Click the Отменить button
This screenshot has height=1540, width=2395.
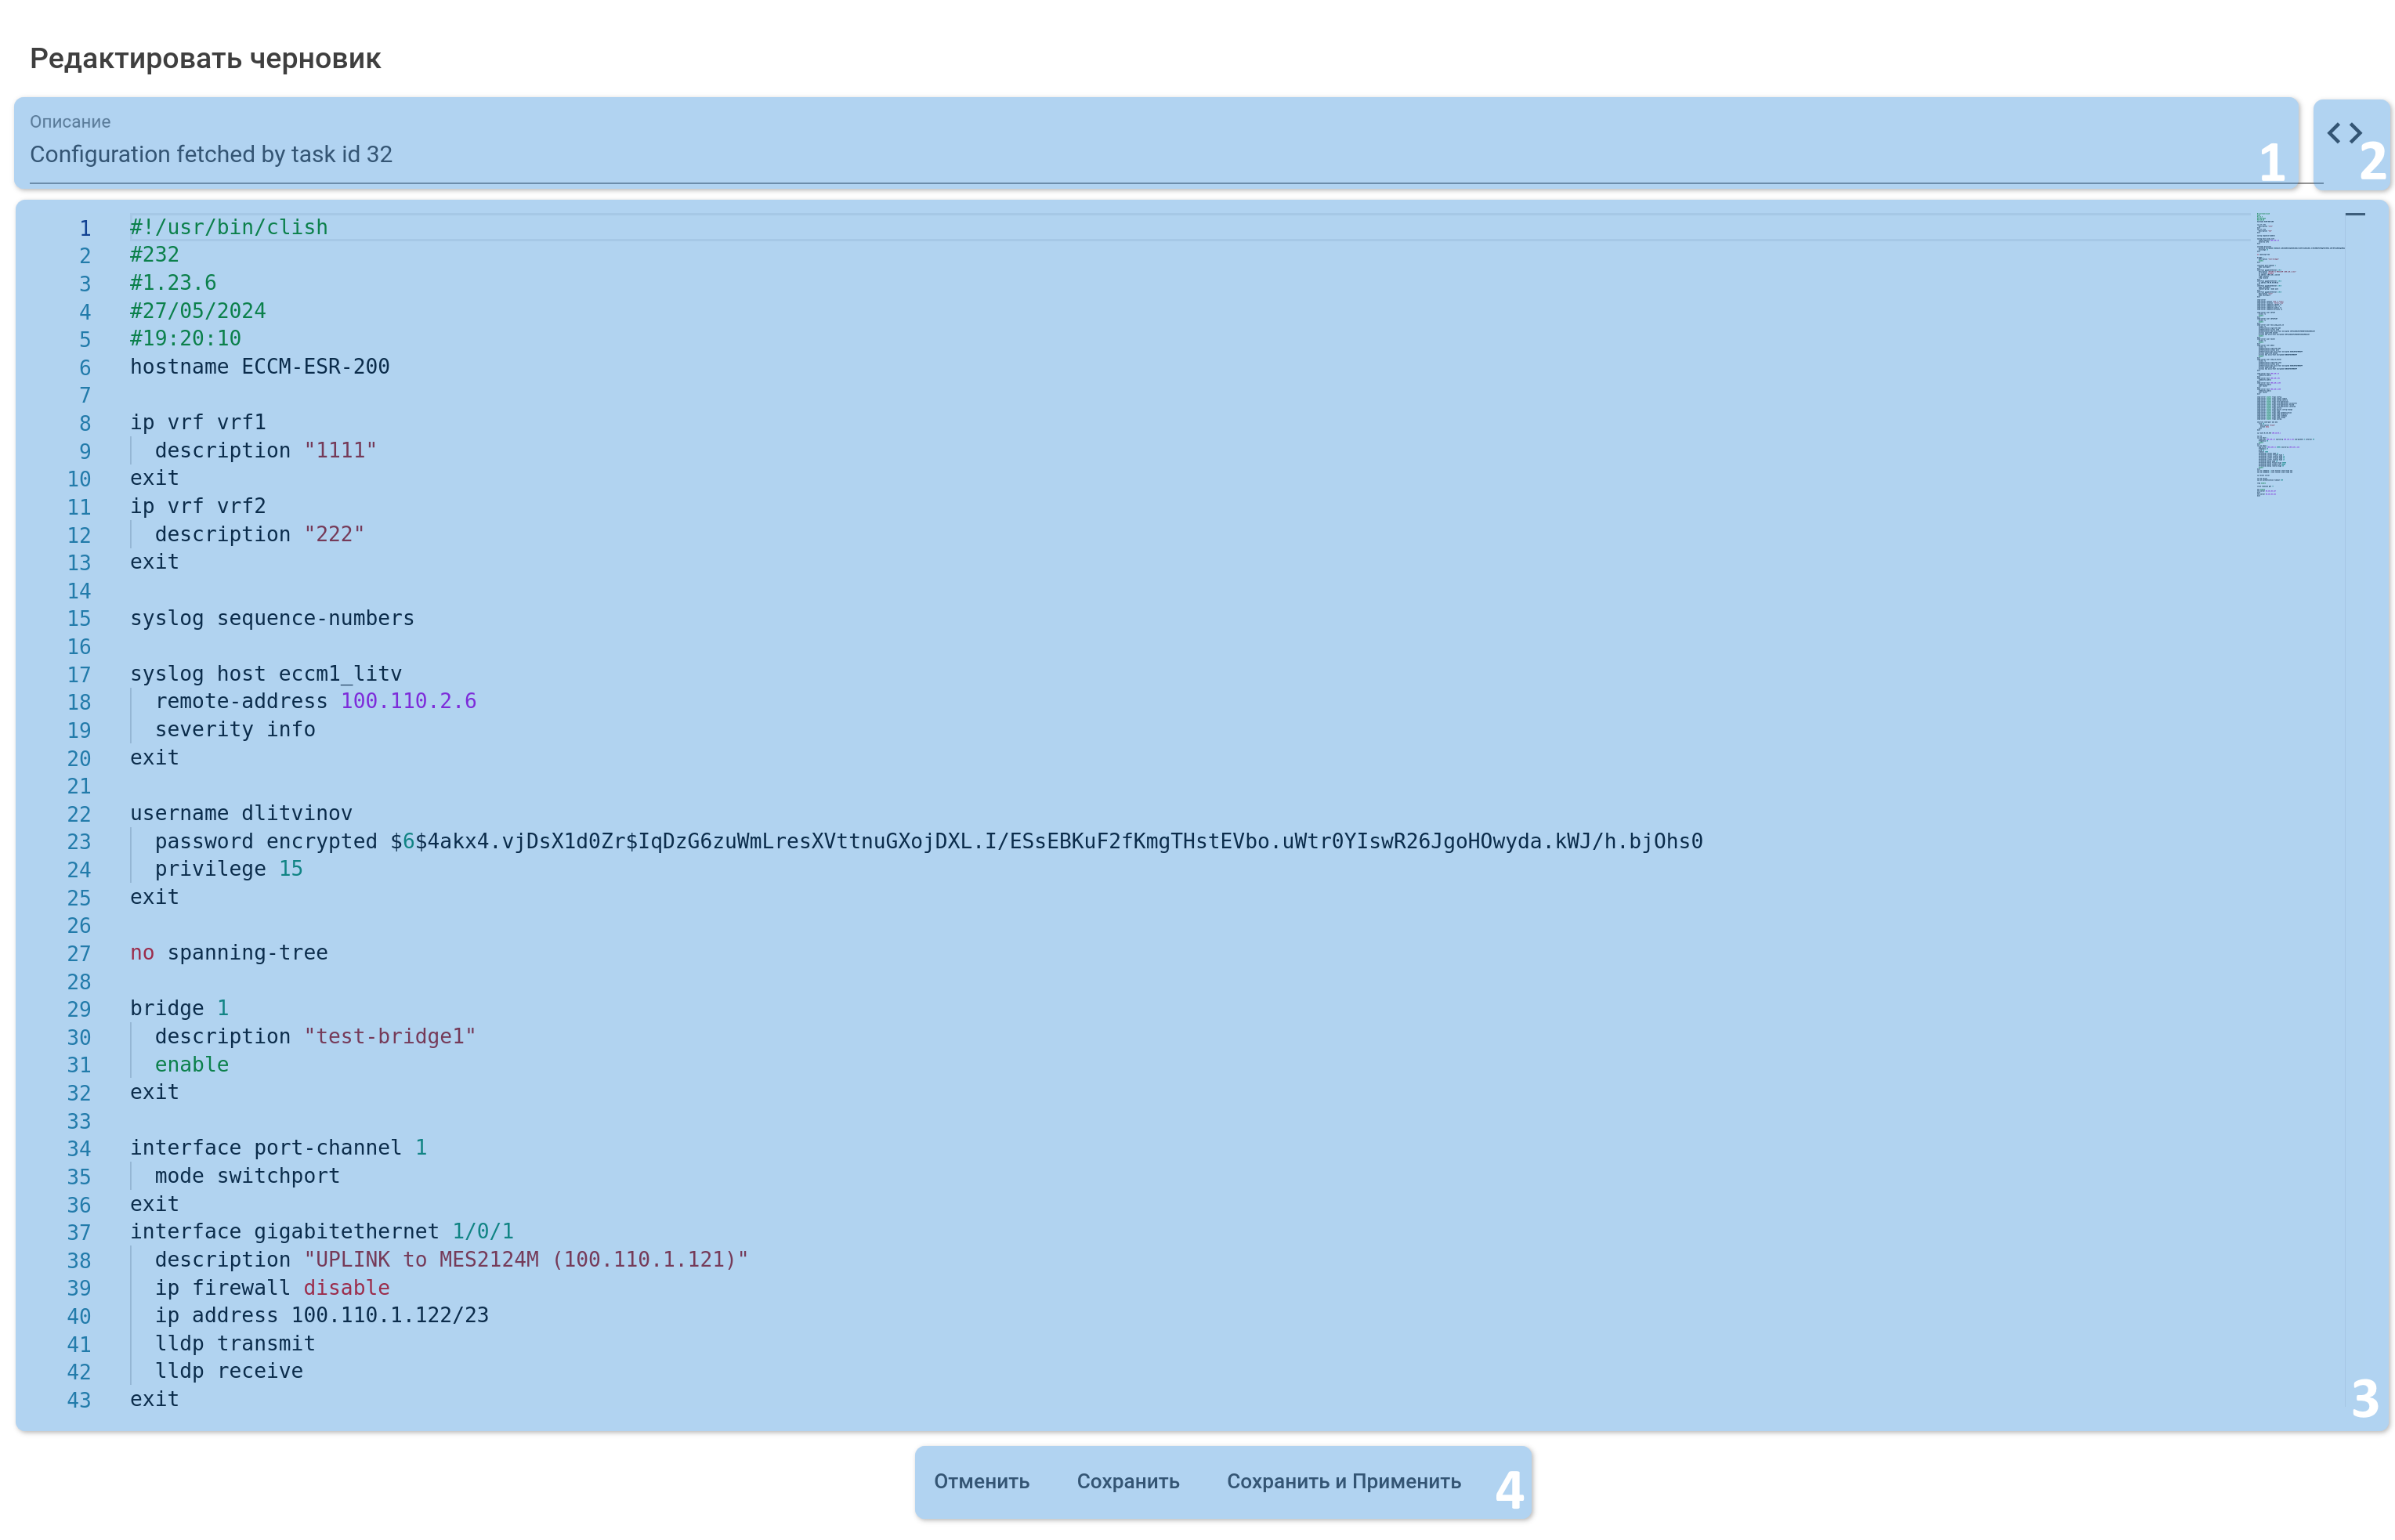[981, 1481]
